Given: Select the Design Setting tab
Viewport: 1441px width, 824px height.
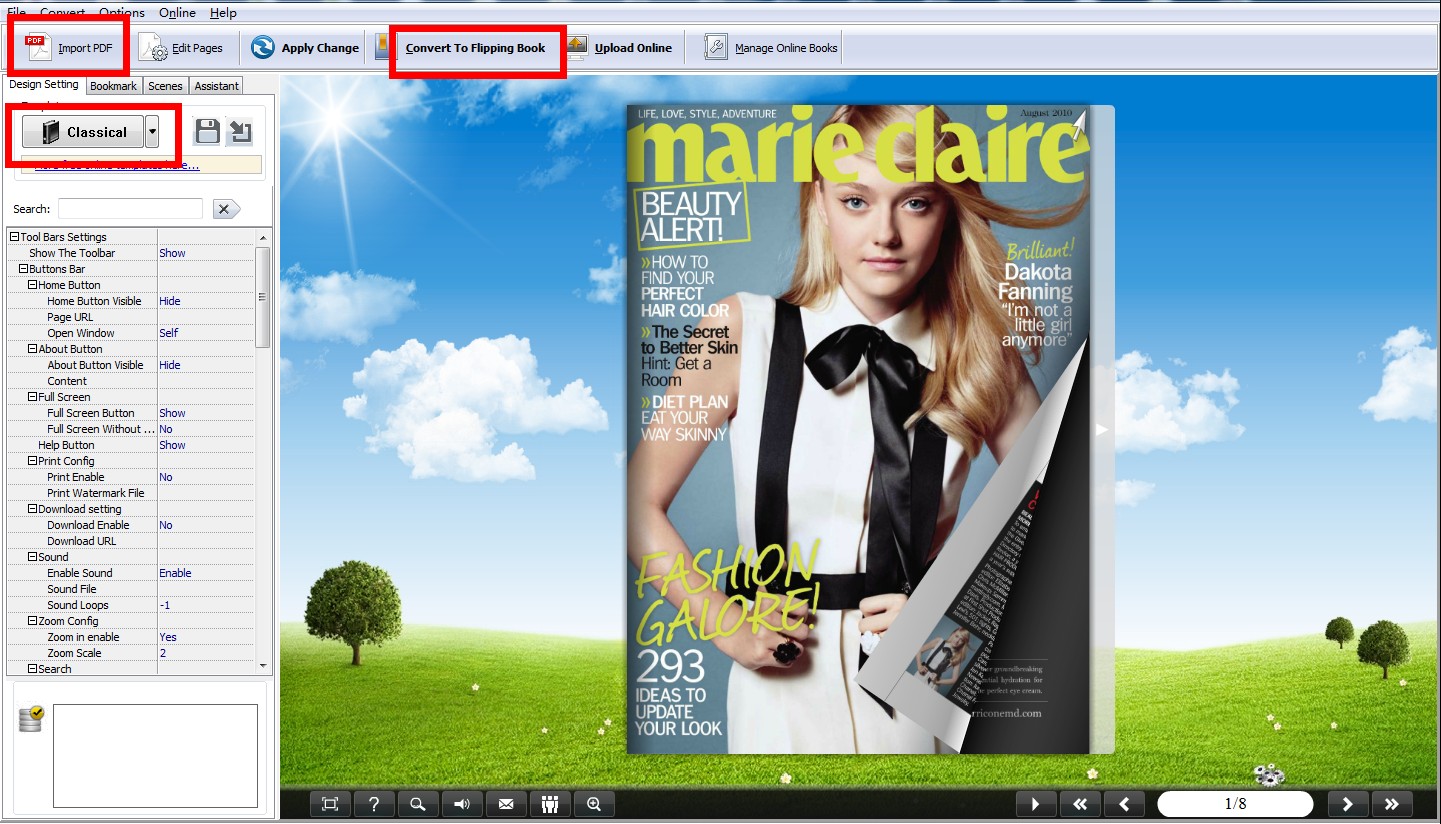Looking at the screenshot, I should [x=44, y=85].
